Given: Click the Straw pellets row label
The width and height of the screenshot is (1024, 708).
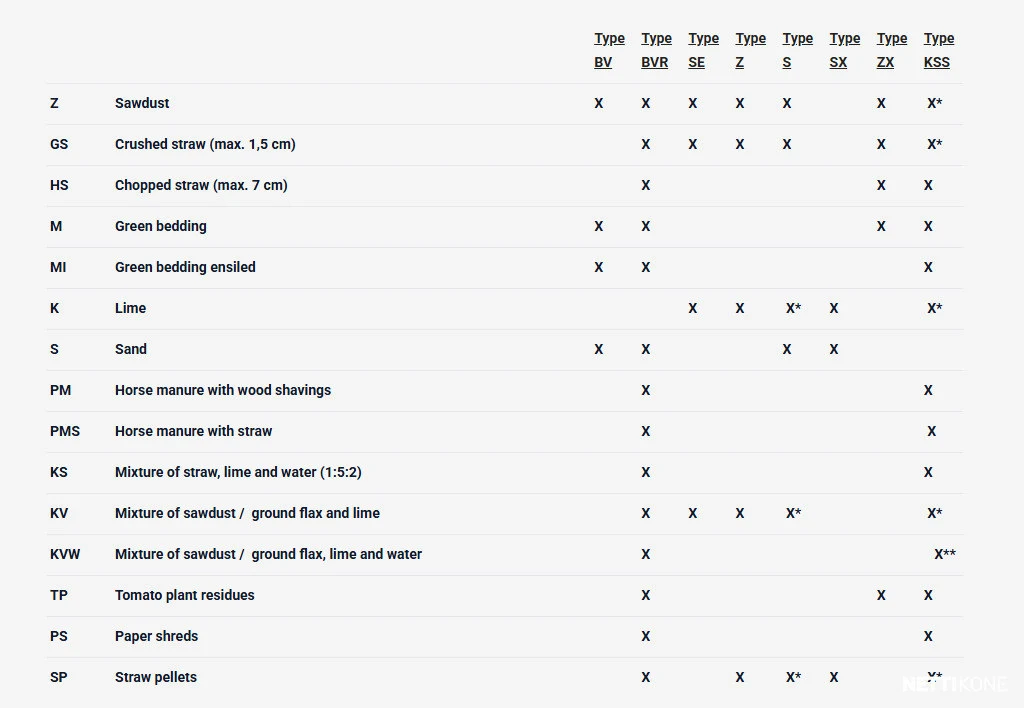Looking at the screenshot, I should pos(155,677).
